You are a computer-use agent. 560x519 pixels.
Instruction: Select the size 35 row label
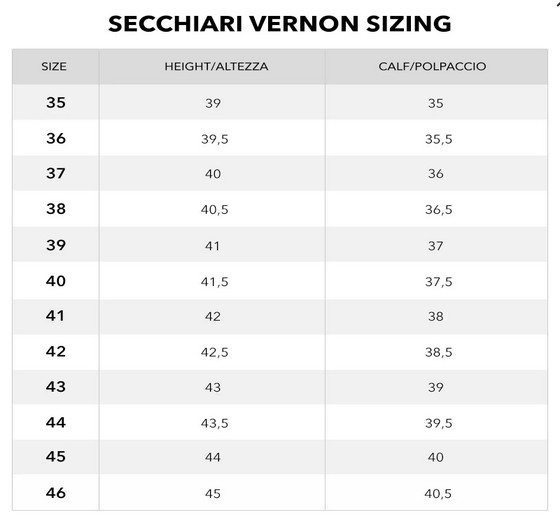pyautogui.click(x=56, y=103)
